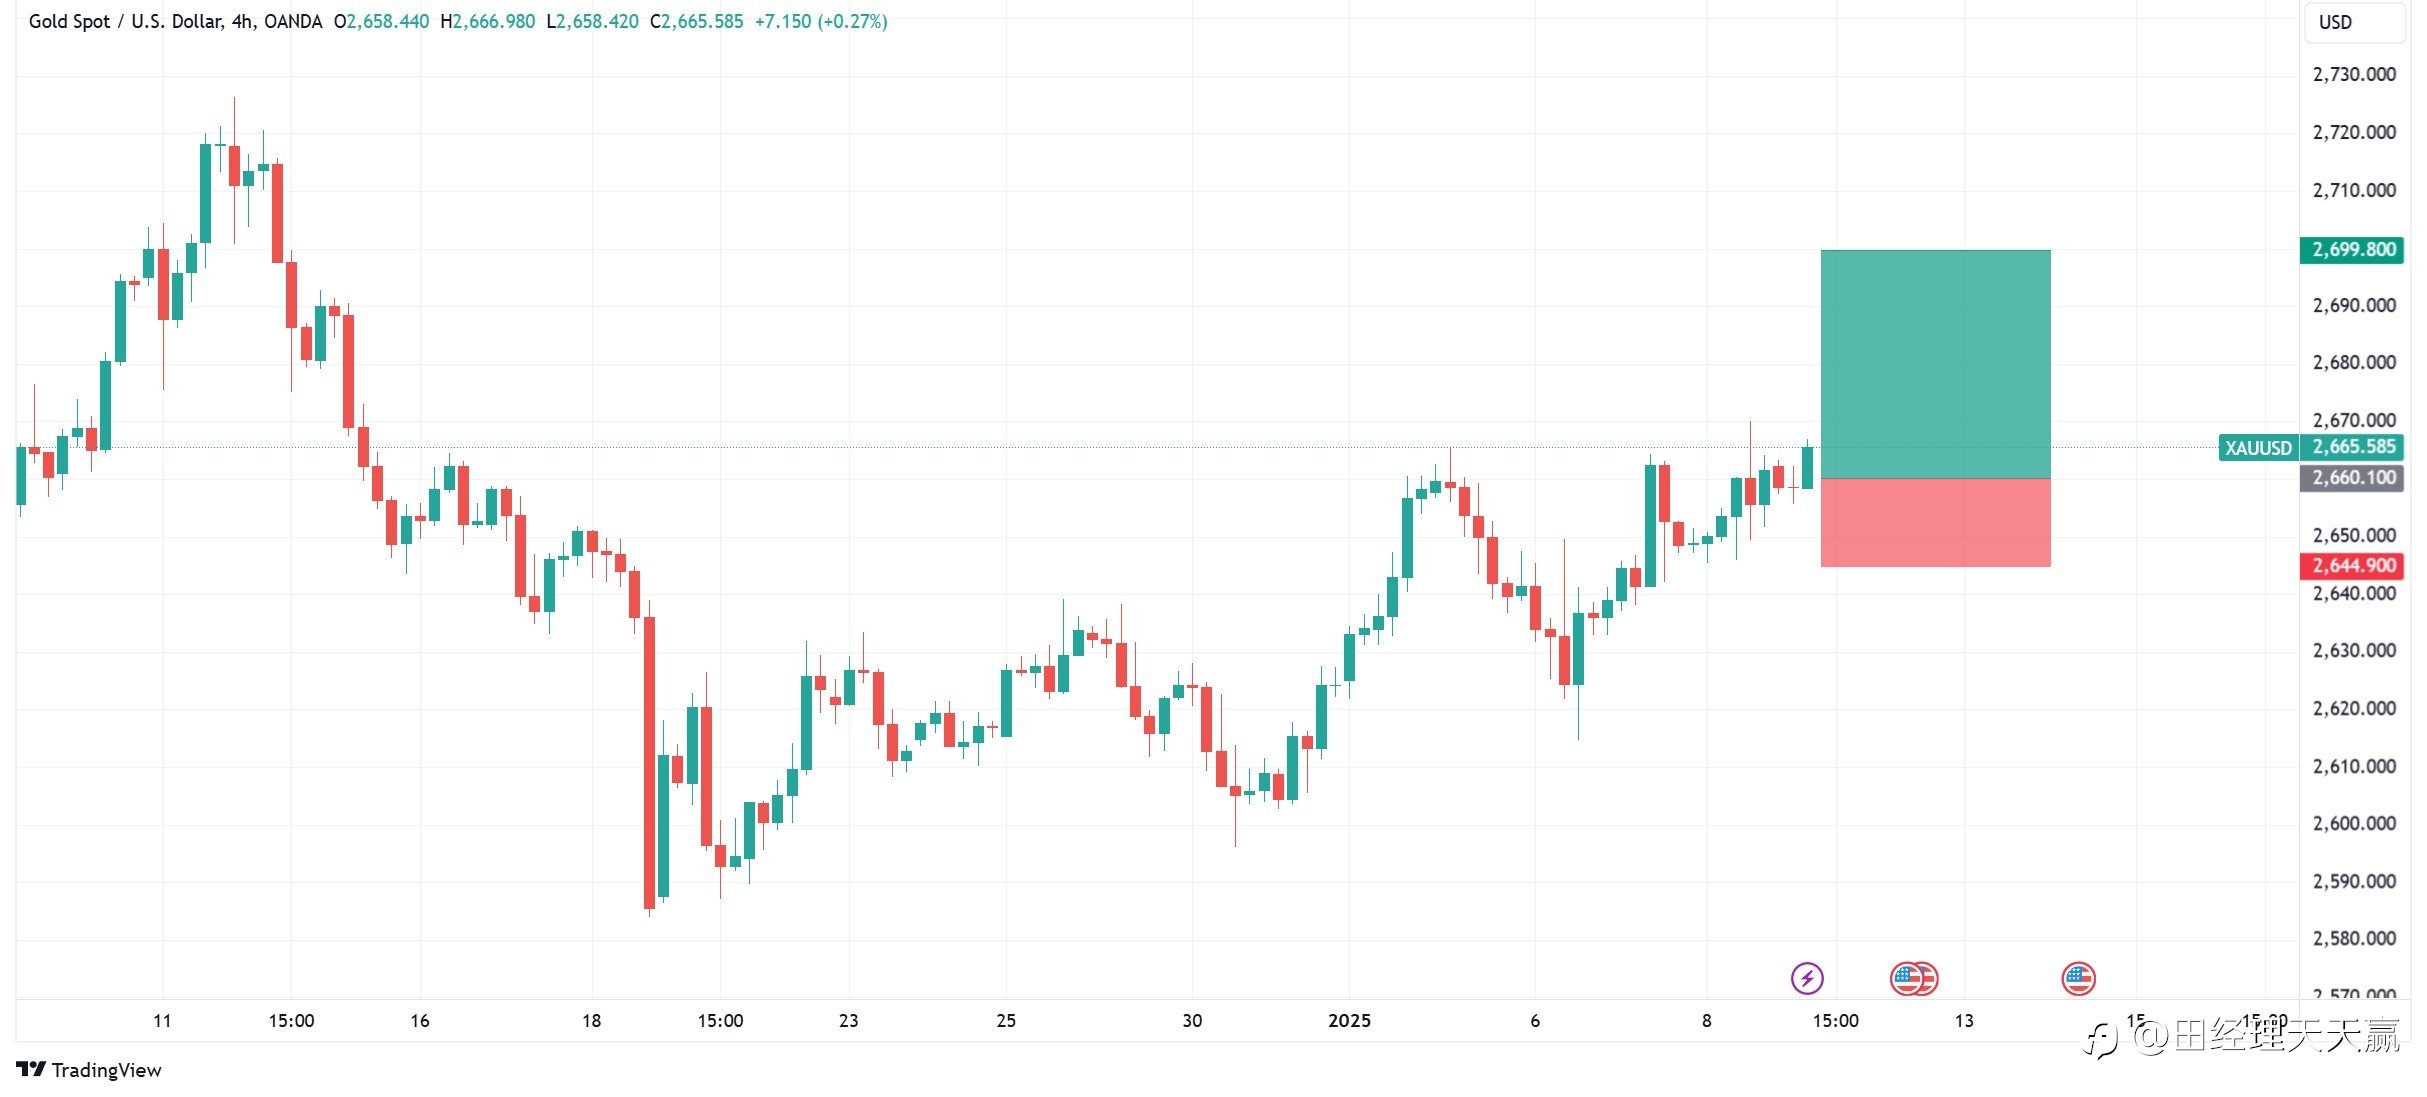The image size is (2427, 1097).
Task: Click the purple lightning bolt event icon
Action: pyautogui.click(x=1807, y=978)
